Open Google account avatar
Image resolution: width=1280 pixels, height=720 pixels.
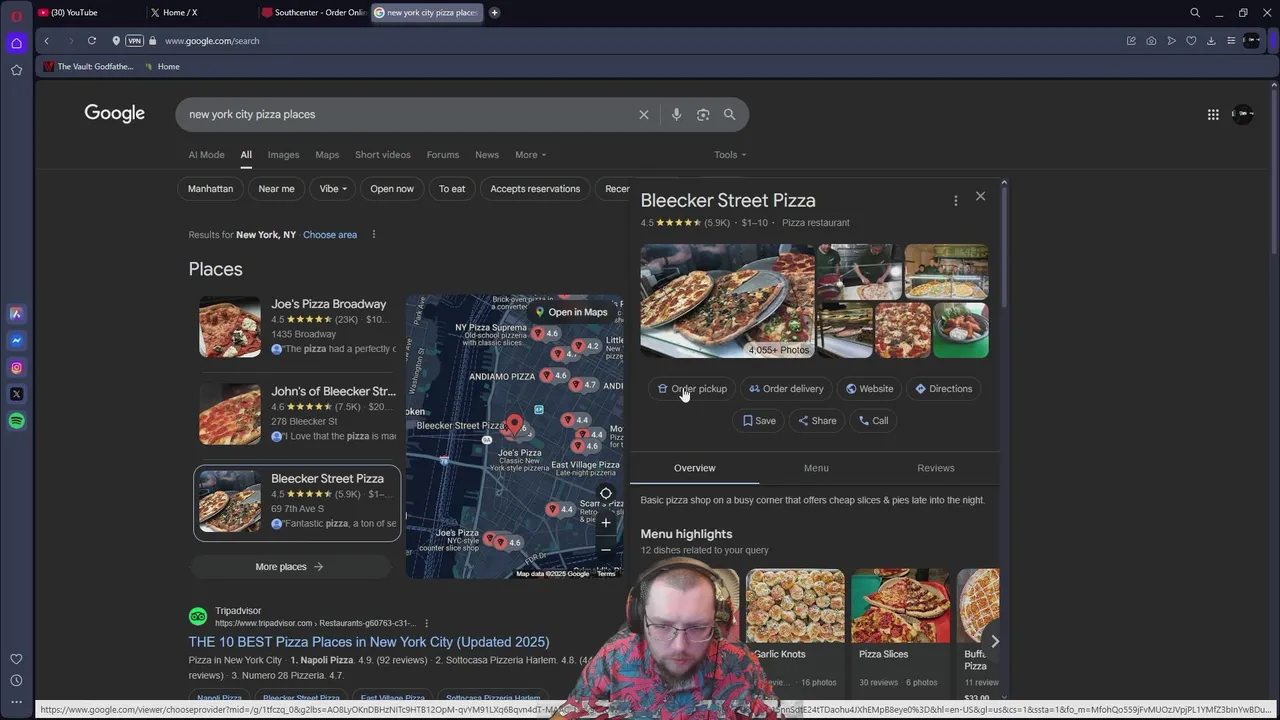pyautogui.click(x=1243, y=114)
